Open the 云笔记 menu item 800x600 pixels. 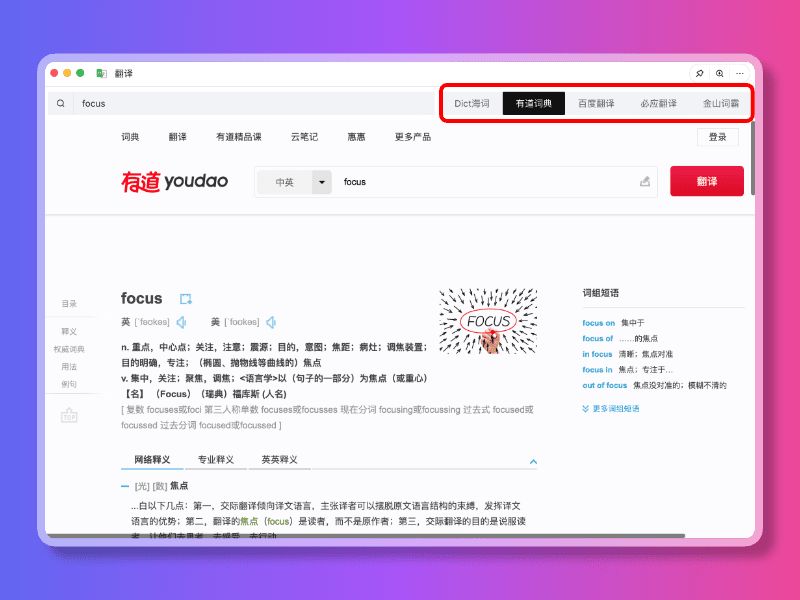pyautogui.click(x=304, y=135)
